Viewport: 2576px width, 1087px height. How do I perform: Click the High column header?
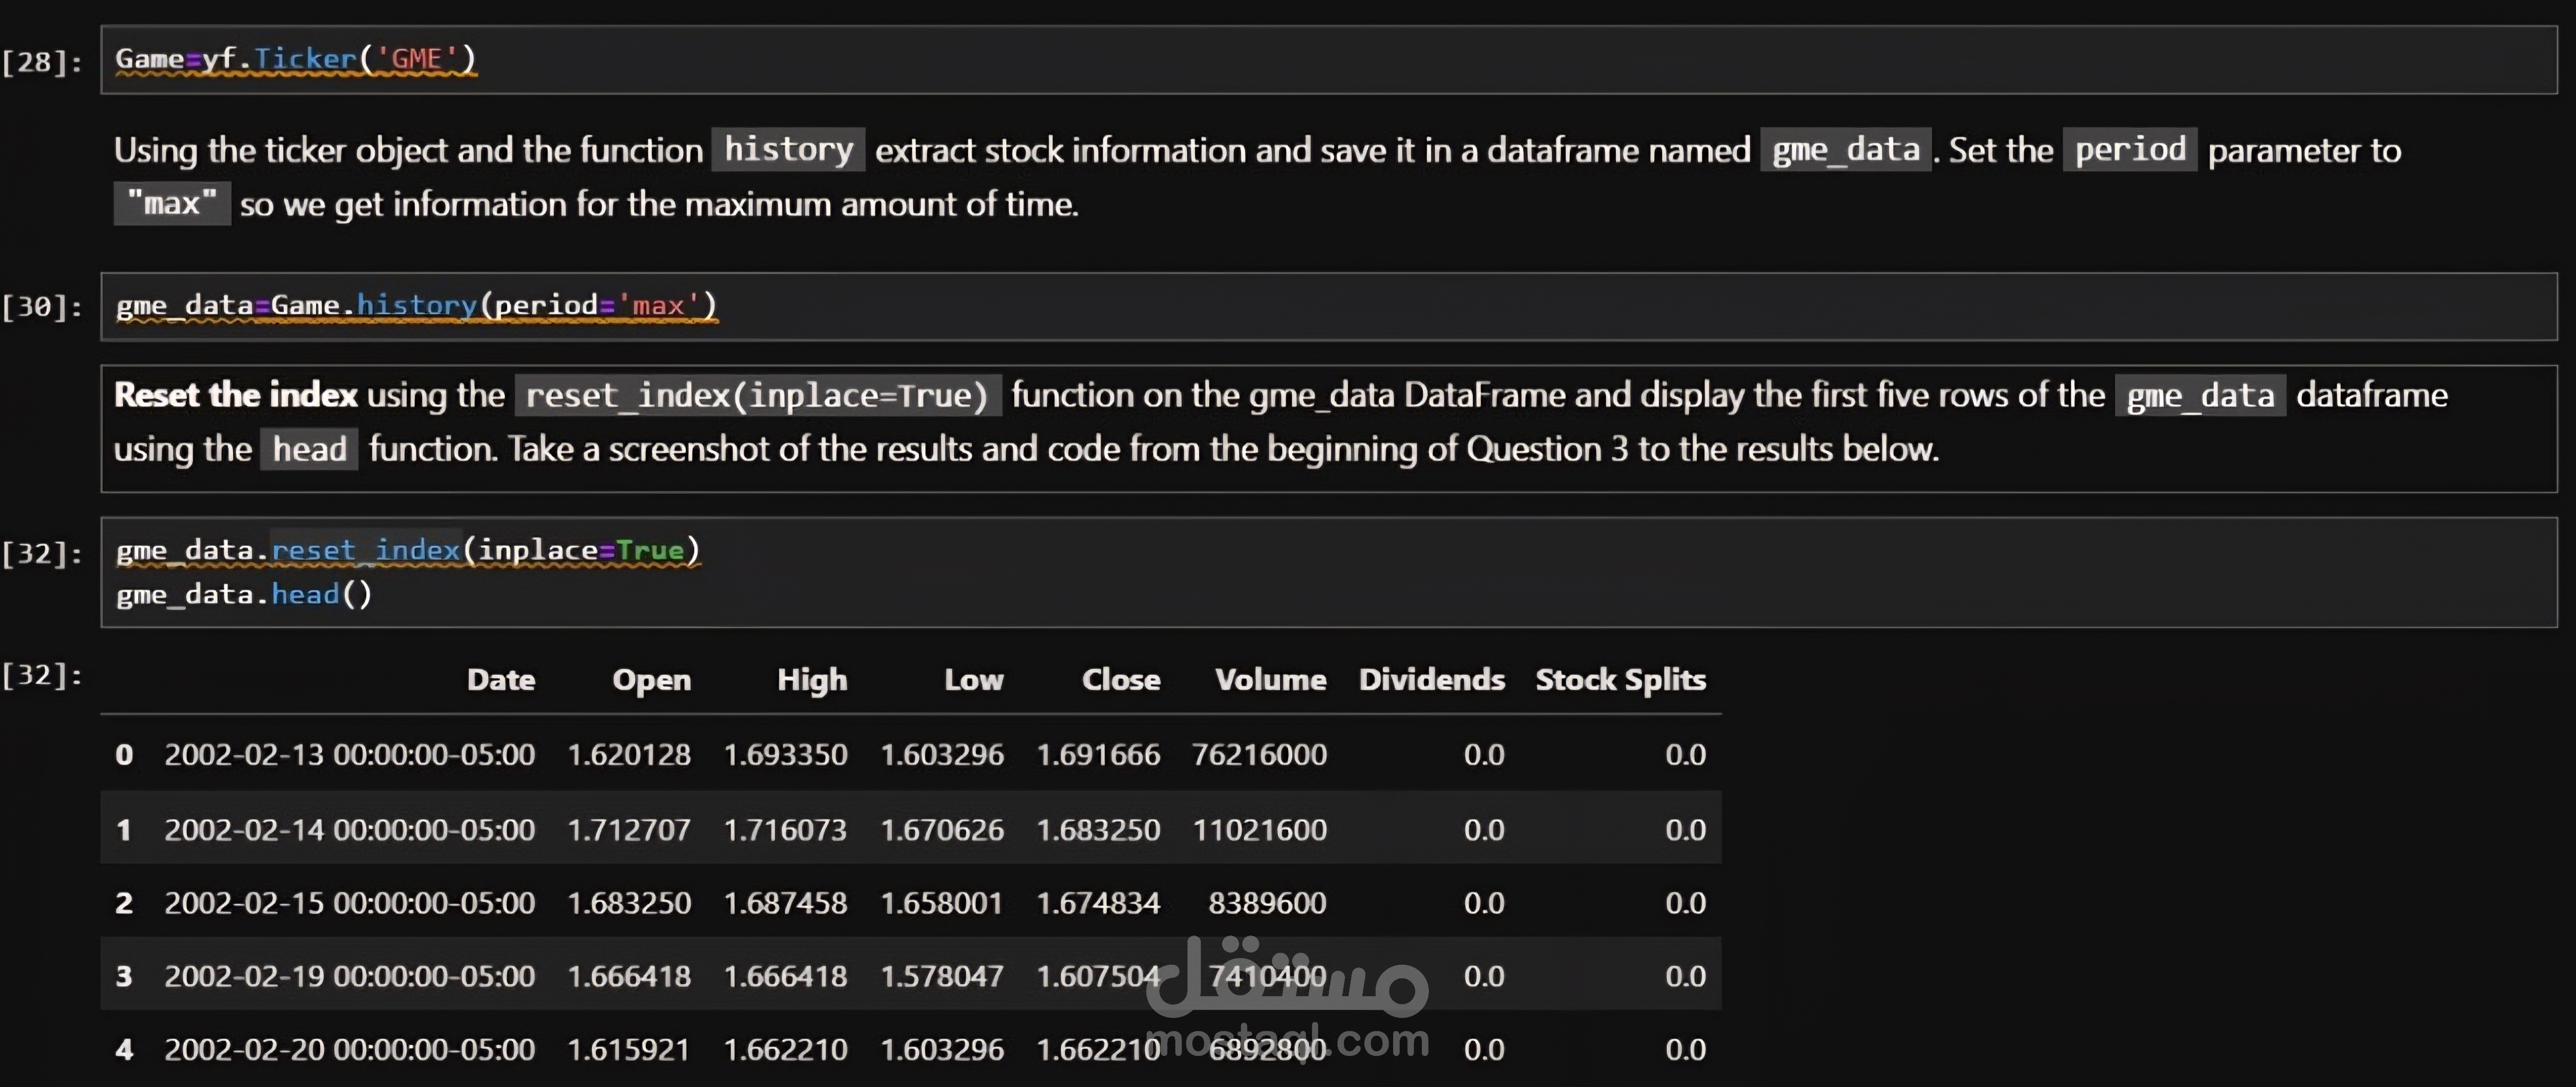812,680
